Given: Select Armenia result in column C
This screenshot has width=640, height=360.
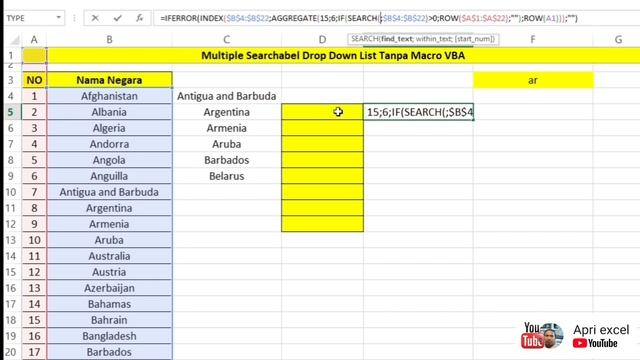Looking at the screenshot, I should point(227,128).
